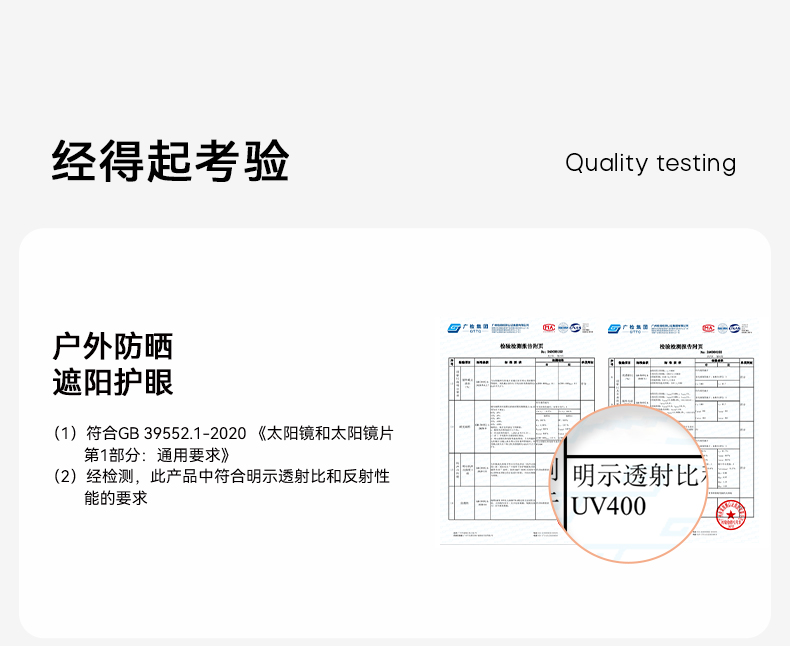Click the 户外防晒 title line
790x646 pixels.
pos(113,346)
